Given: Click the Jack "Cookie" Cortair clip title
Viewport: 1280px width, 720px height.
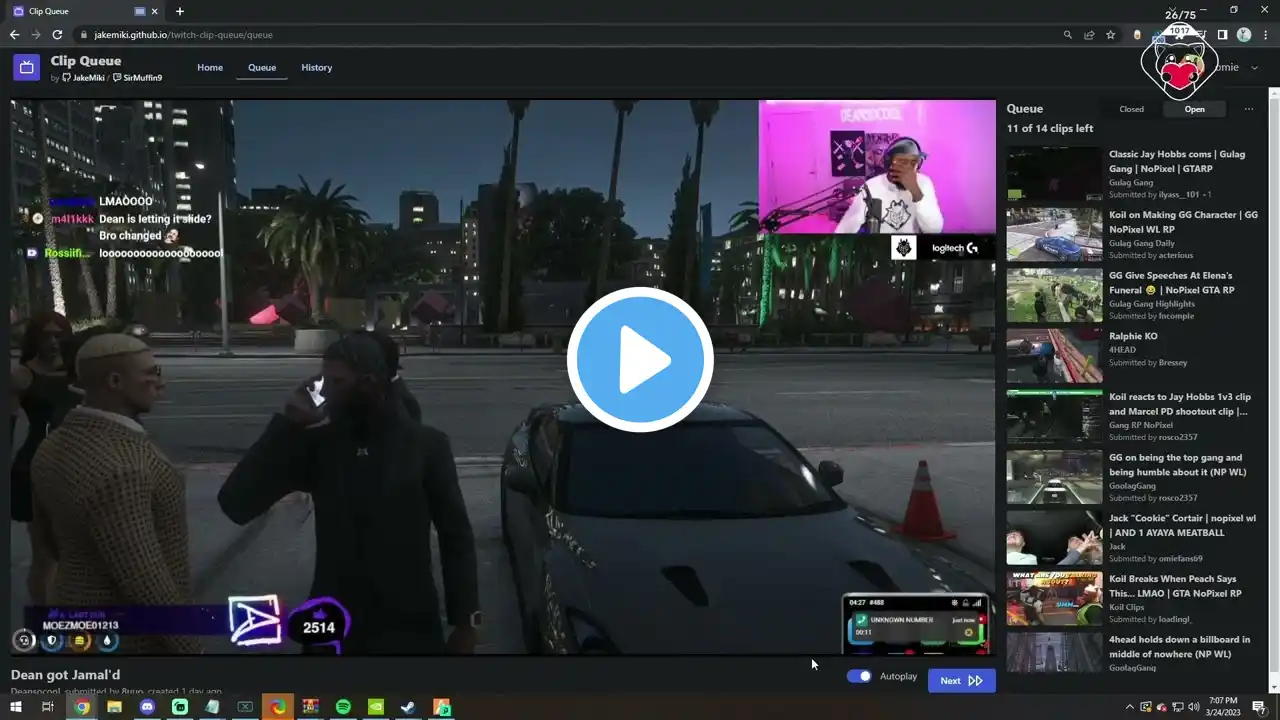Looking at the screenshot, I should [x=1182, y=525].
